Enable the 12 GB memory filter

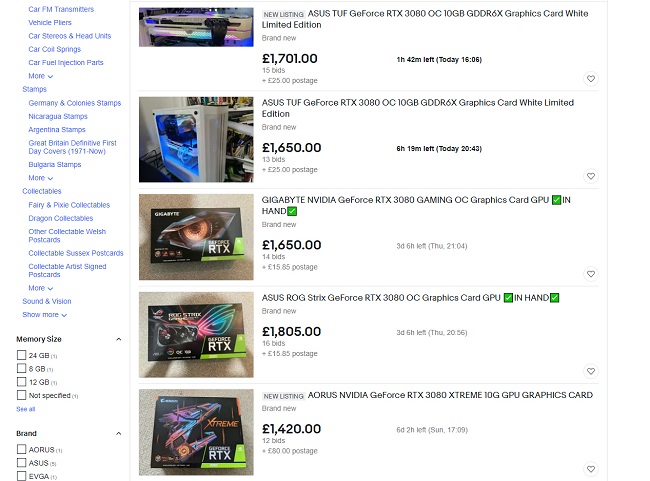tap(21, 381)
